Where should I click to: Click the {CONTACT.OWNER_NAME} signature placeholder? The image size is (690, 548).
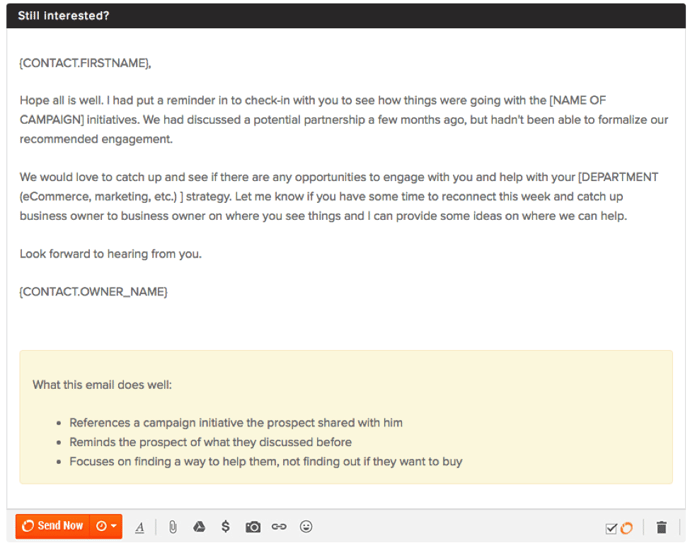click(x=93, y=291)
